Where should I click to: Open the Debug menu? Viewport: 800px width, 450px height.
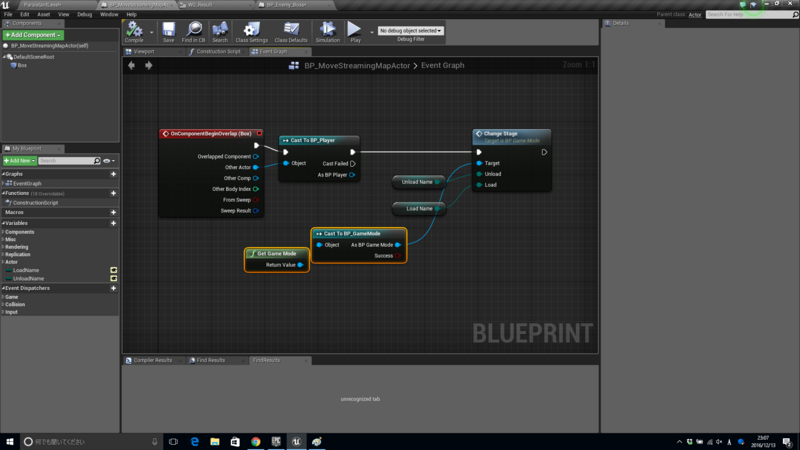tap(84, 14)
